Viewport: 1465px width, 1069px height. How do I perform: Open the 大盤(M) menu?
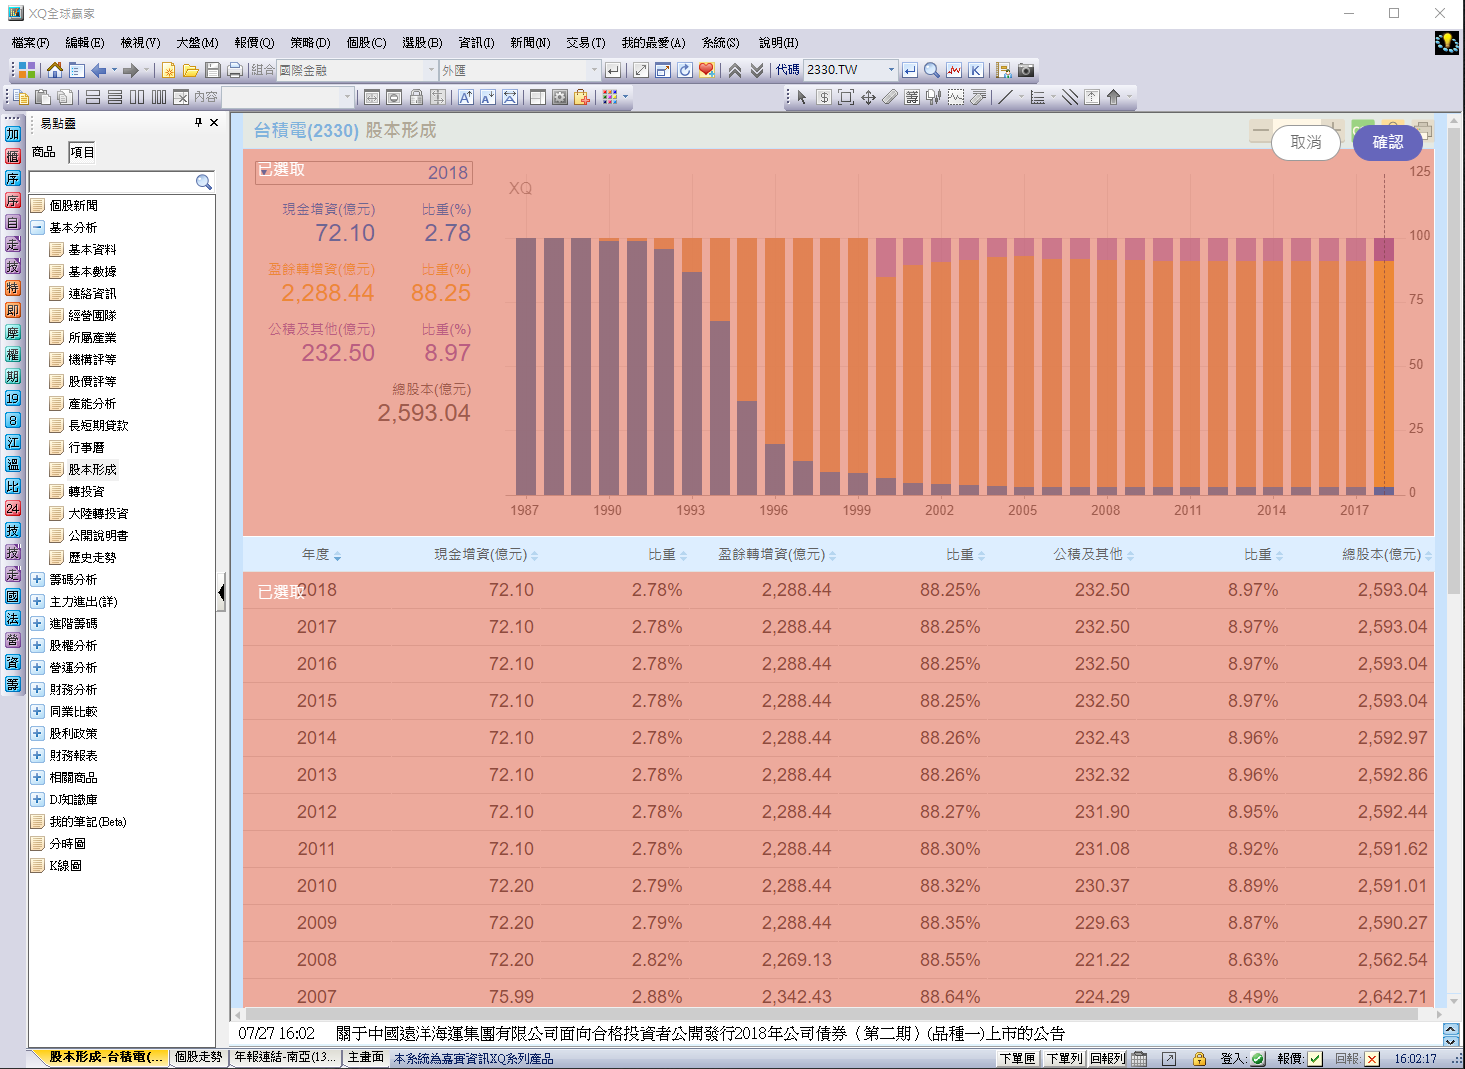coord(197,42)
